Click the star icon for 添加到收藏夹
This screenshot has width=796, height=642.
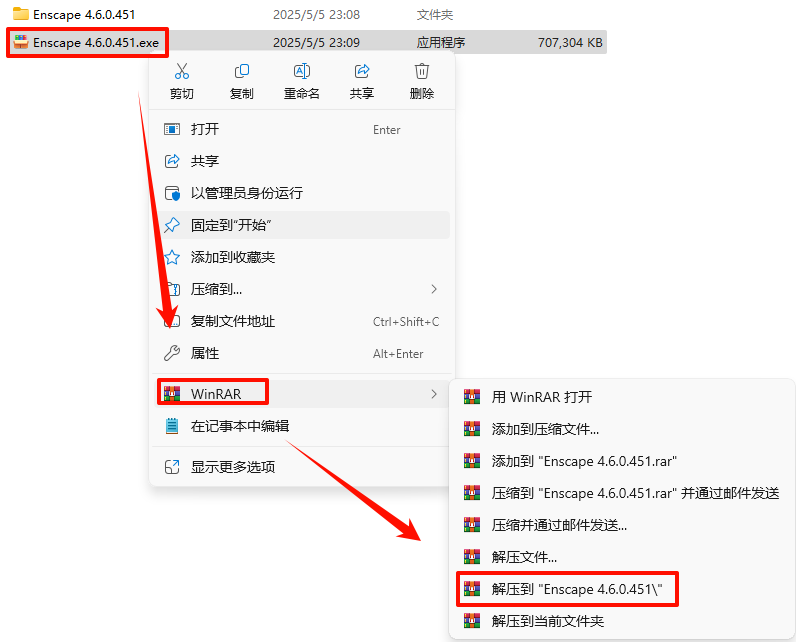(172, 257)
